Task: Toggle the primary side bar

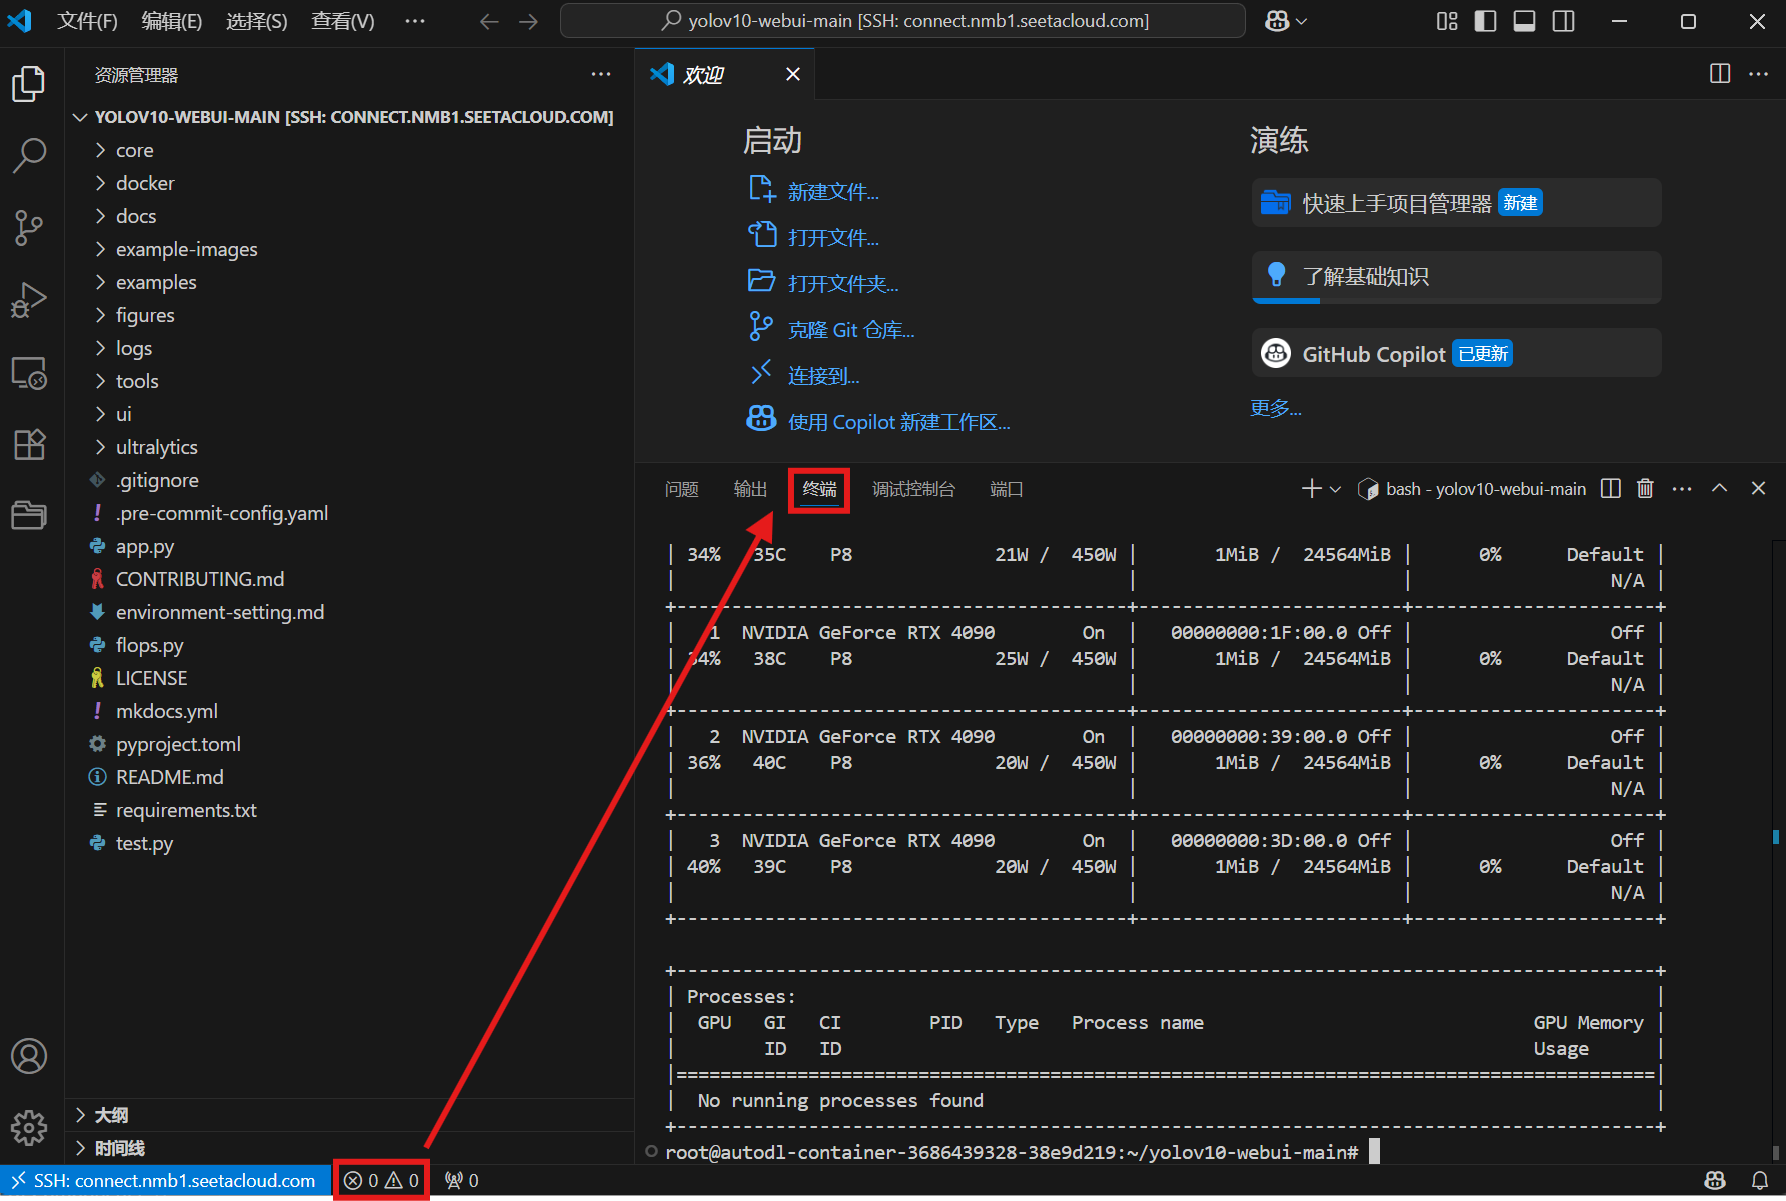Action: [x=1486, y=21]
